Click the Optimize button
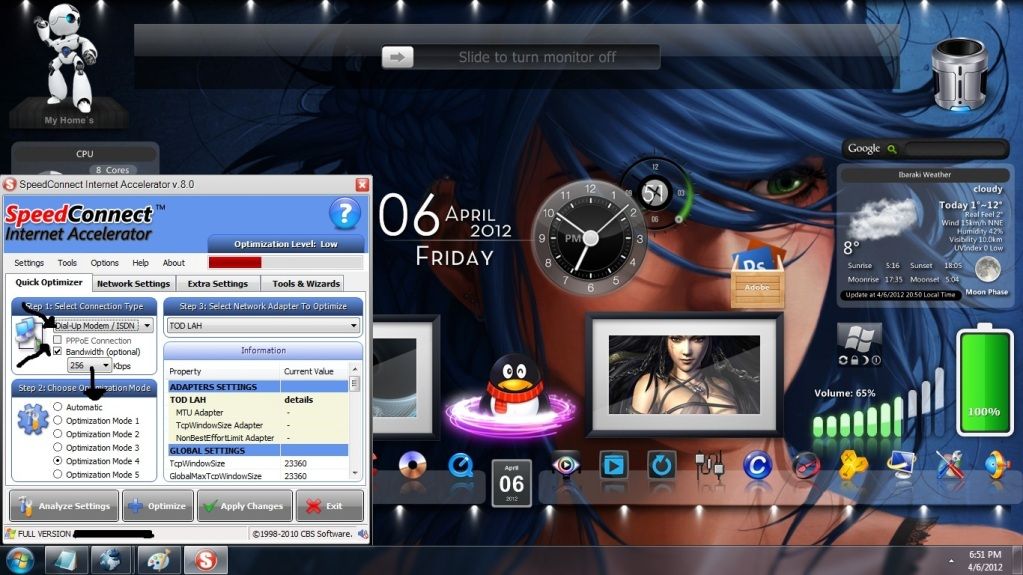1023x575 pixels. [157, 506]
